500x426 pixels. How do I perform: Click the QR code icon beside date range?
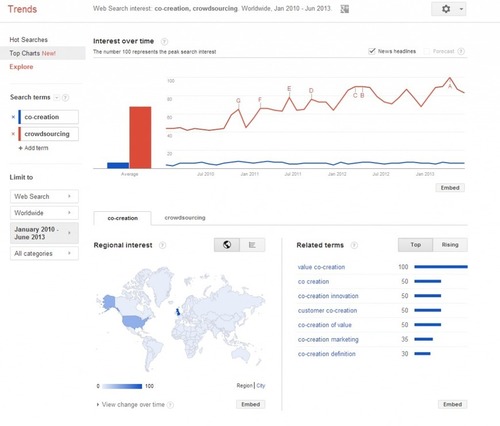[x=345, y=9]
